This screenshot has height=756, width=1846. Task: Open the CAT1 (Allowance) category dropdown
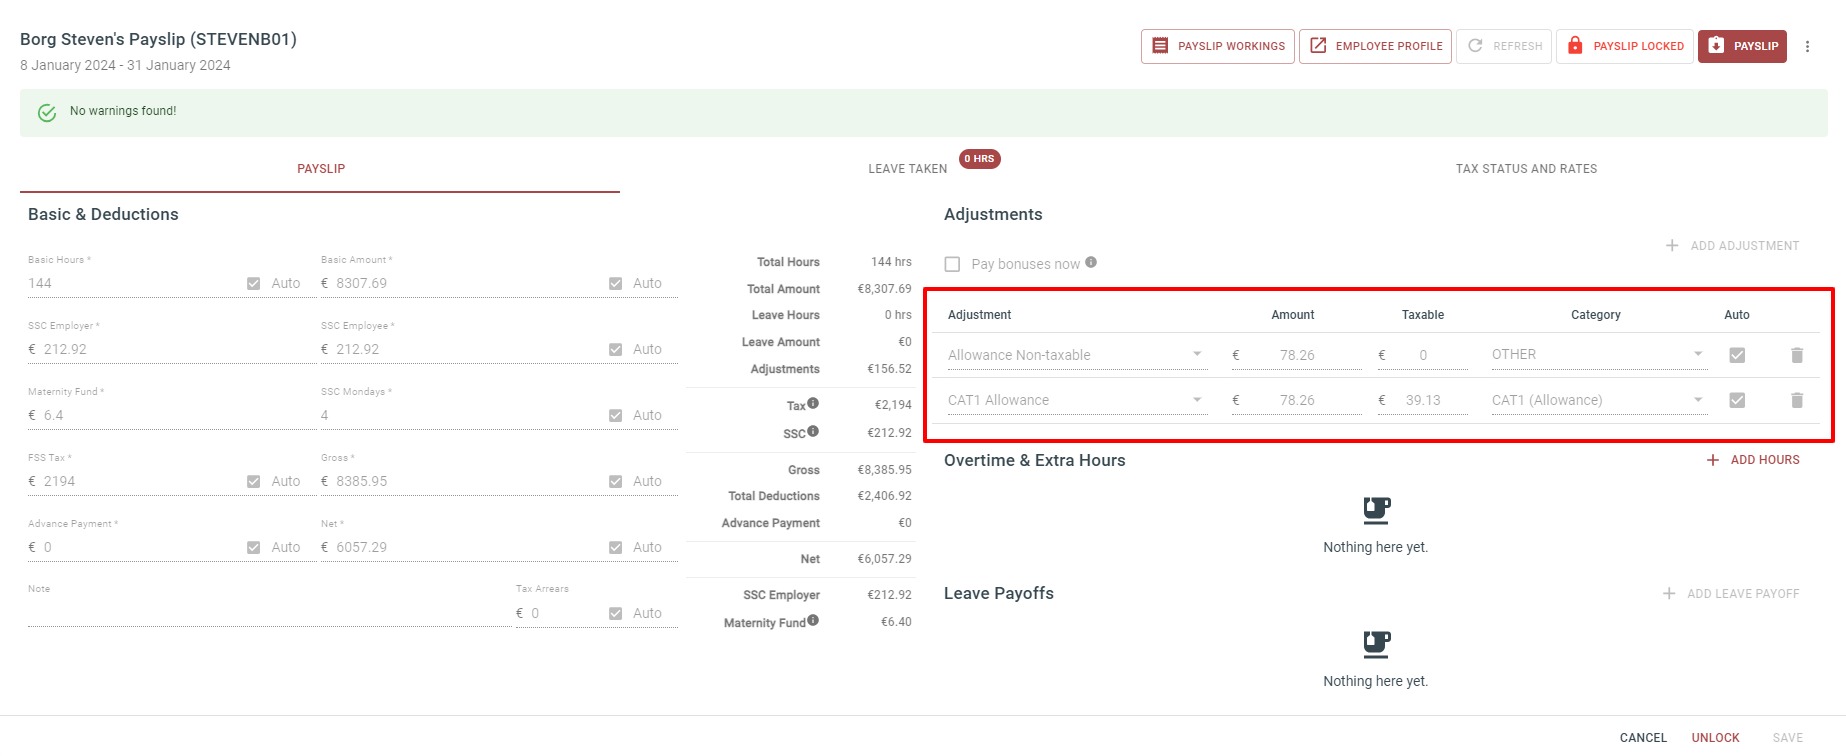tap(1598, 400)
